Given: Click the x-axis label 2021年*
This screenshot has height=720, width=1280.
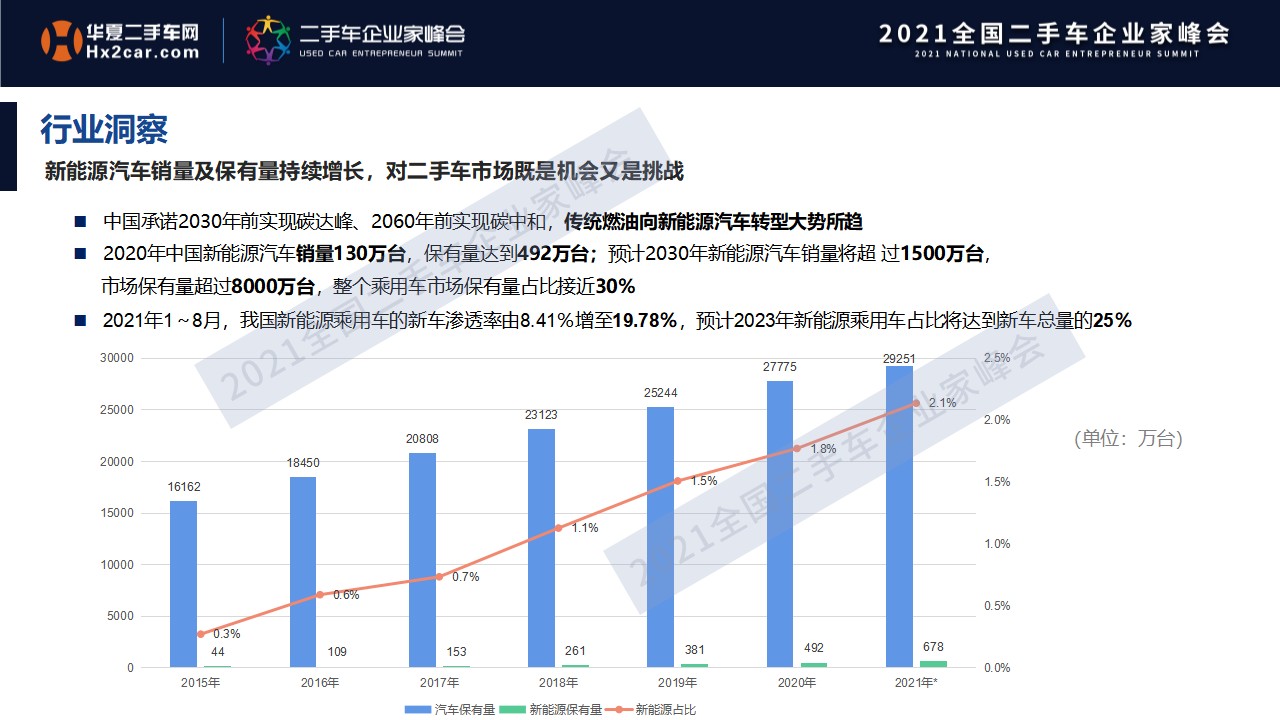Looking at the screenshot, I should pyautogui.click(x=916, y=683).
